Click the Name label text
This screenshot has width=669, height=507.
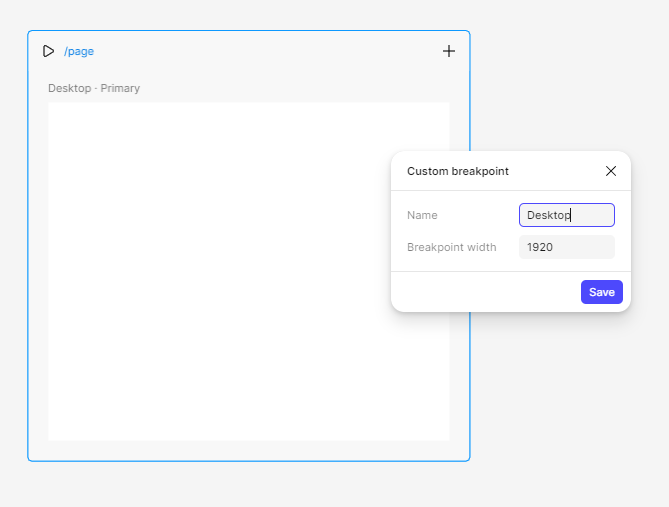(x=422, y=215)
